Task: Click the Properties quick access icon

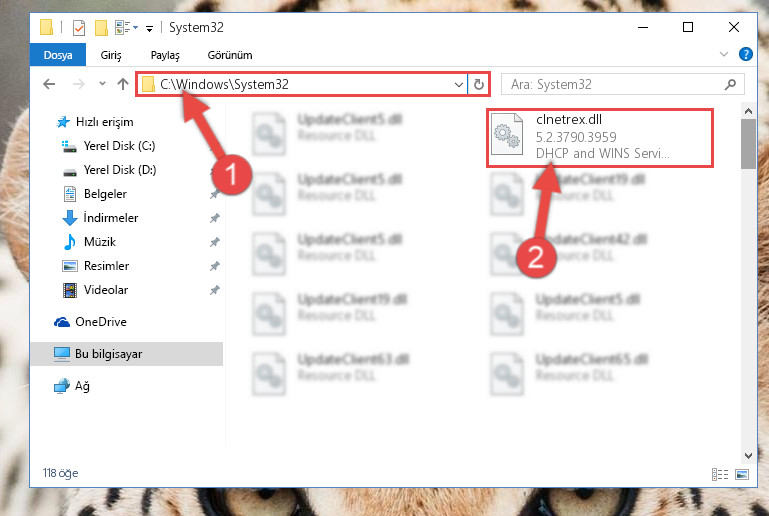Action: [78, 27]
